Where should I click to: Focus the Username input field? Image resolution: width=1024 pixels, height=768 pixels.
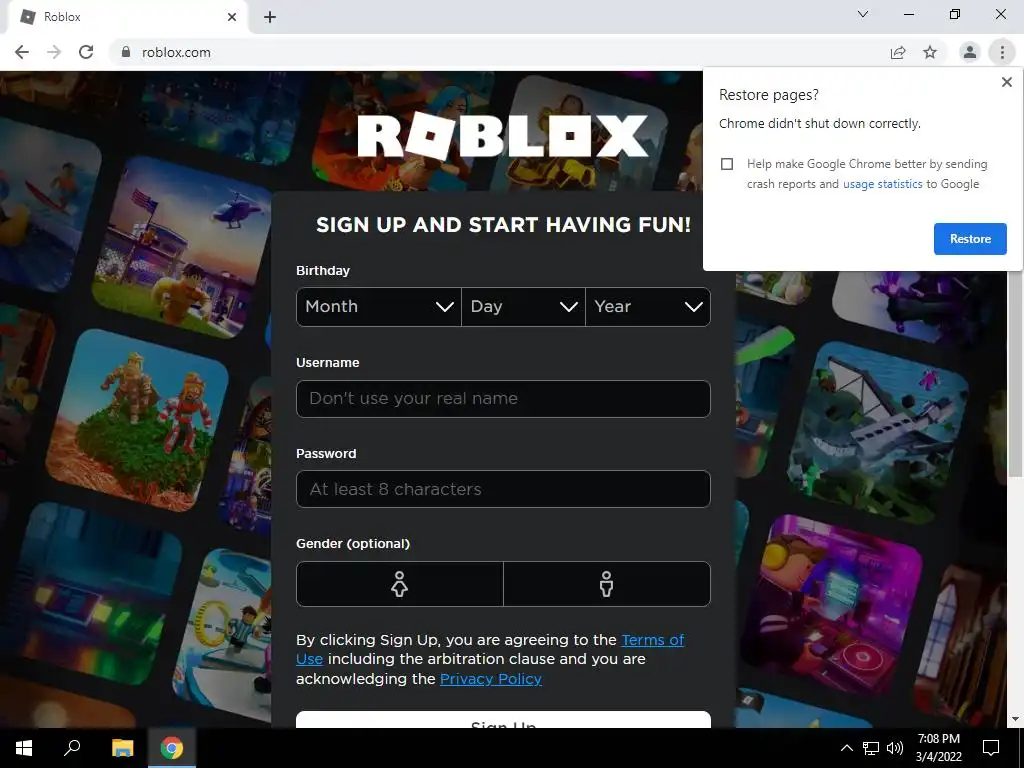pos(503,399)
